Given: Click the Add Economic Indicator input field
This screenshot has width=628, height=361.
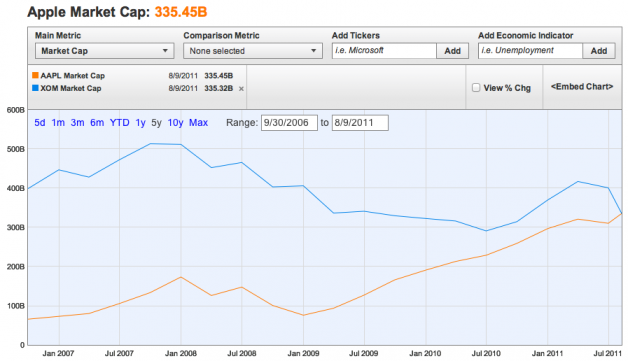Looking at the screenshot, I should tap(530, 51).
